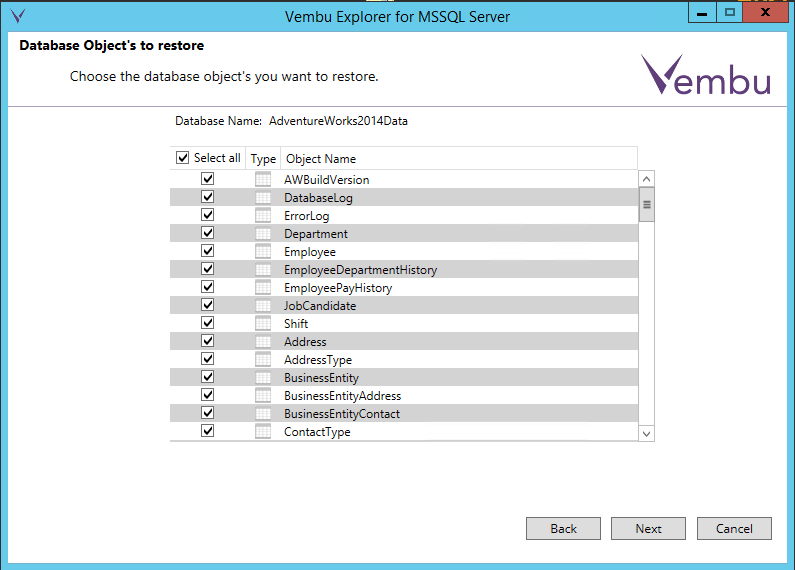795x570 pixels.
Task: Click the vertical scrollbar thumb
Action: tap(647, 205)
